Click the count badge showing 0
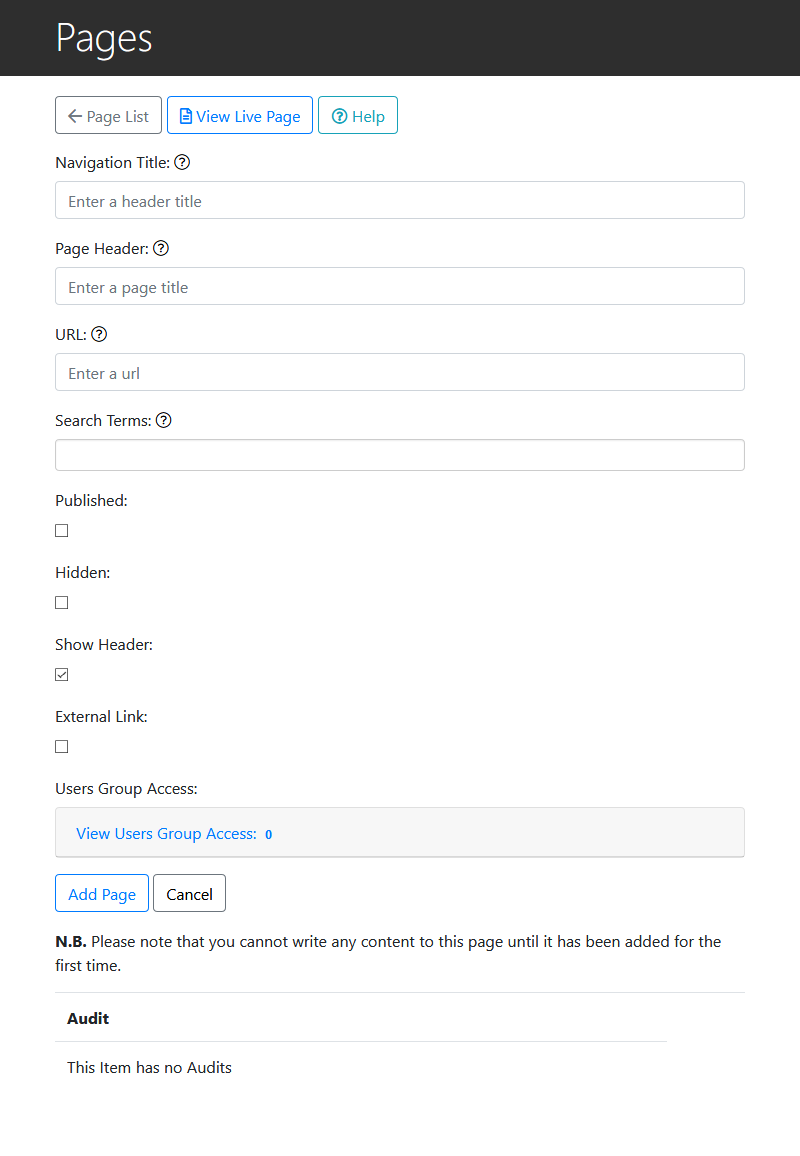Image resolution: width=800 pixels, height=1156 pixels. tap(268, 833)
